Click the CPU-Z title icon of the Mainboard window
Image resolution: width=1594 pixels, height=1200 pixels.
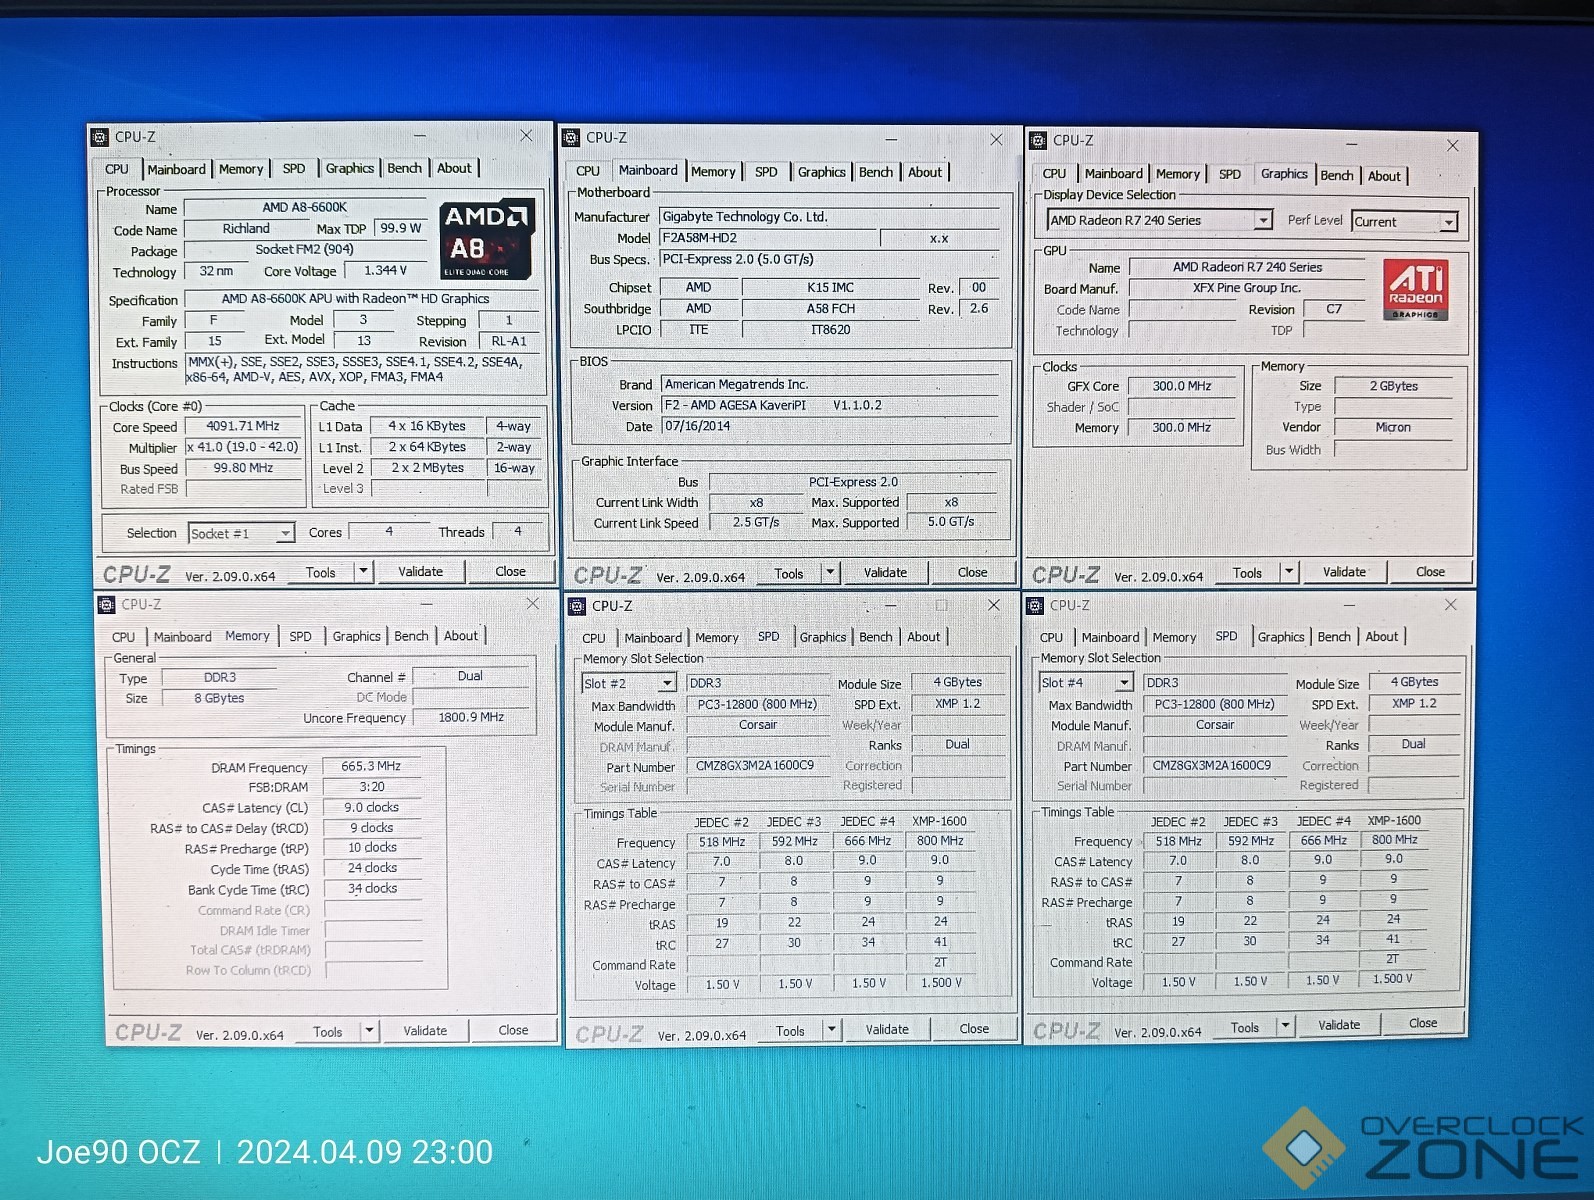[x=571, y=138]
